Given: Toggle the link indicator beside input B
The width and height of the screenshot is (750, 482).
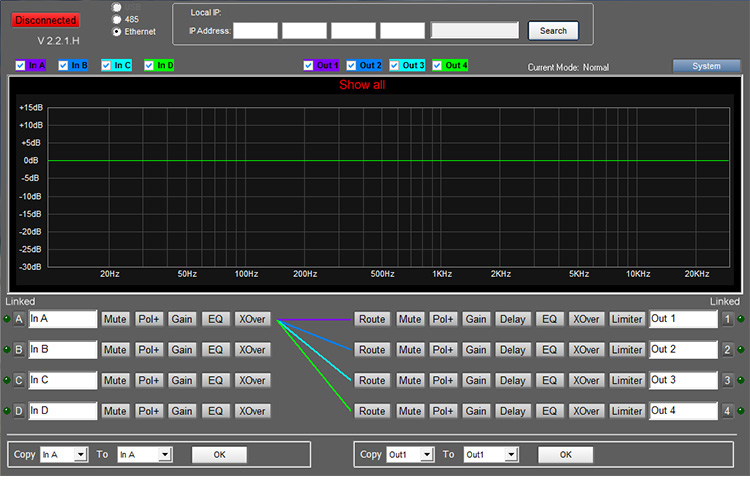Looking at the screenshot, I should 7,350.
